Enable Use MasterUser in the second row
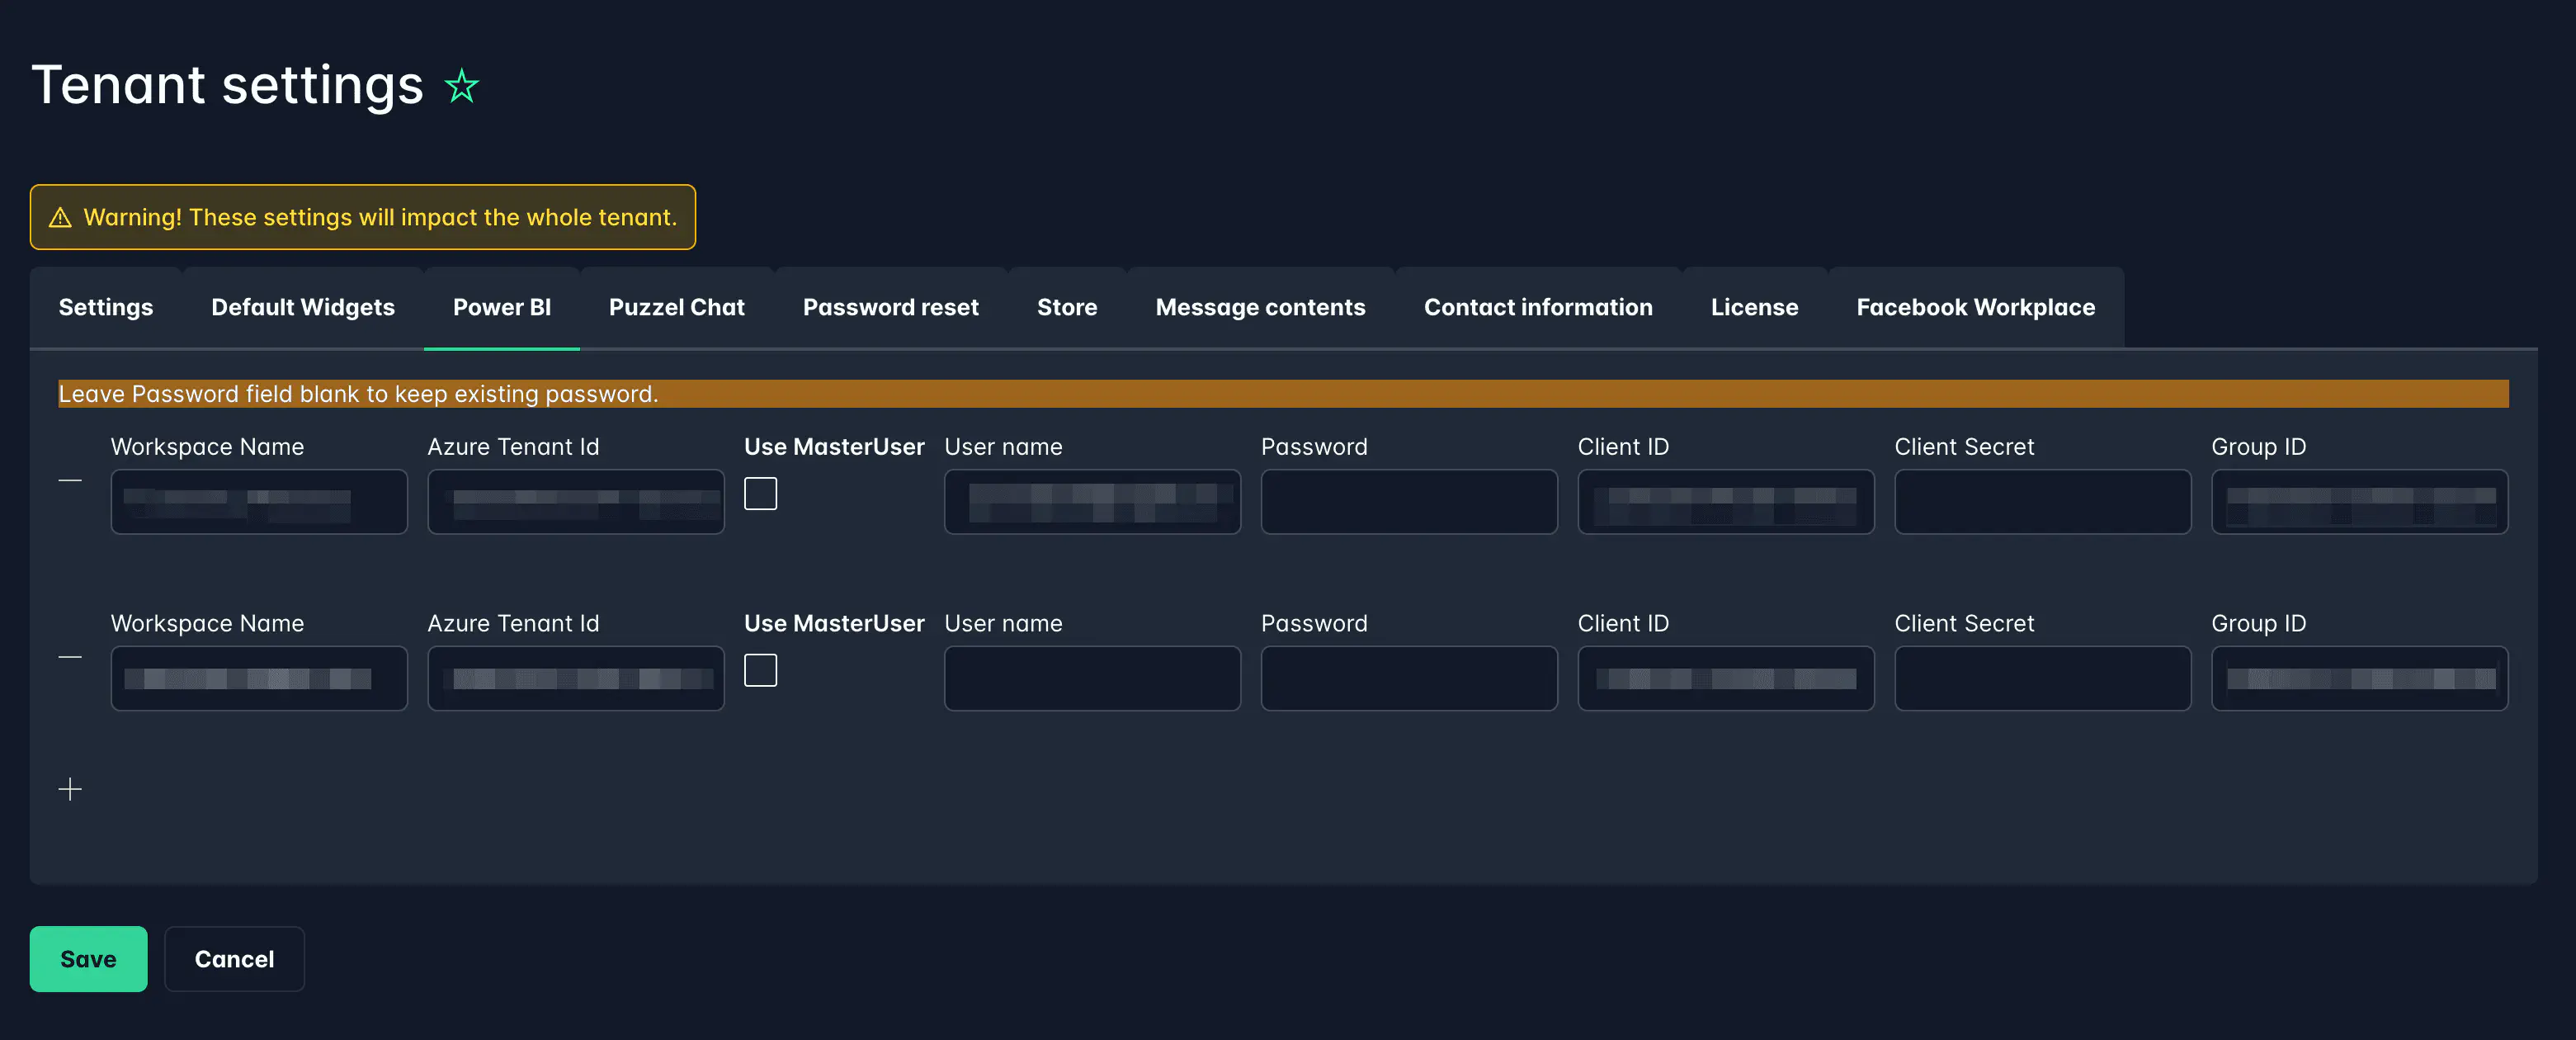Image resolution: width=2576 pixels, height=1040 pixels. [760, 671]
